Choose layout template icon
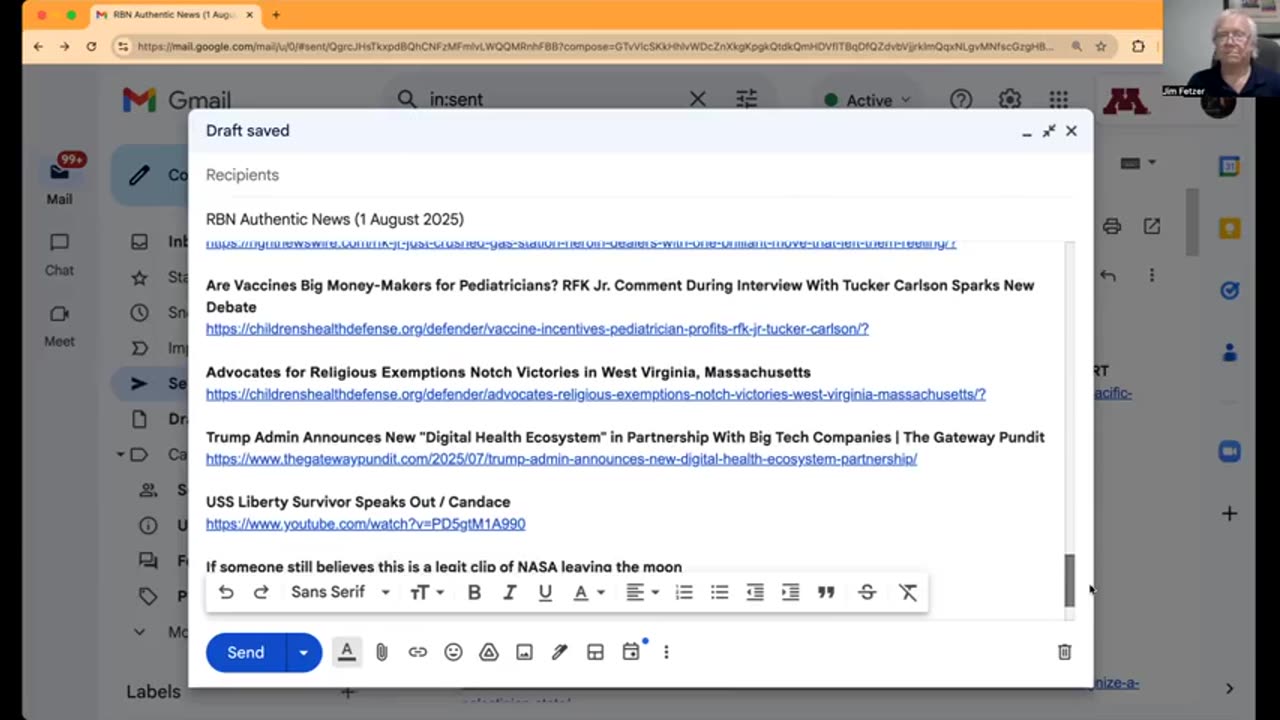 pyautogui.click(x=595, y=652)
